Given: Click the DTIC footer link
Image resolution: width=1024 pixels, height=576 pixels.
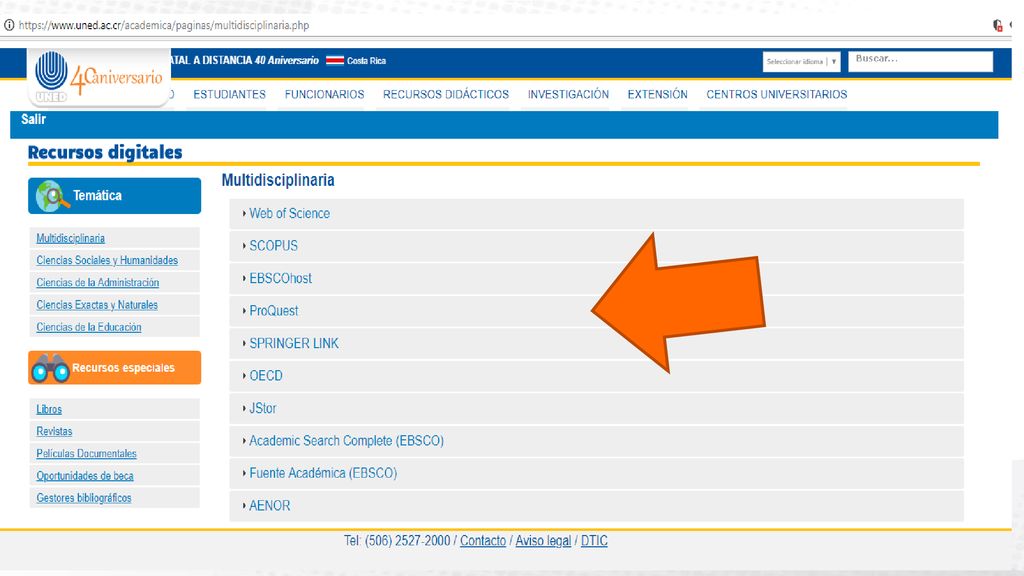Looking at the screenshot, I should click(594, 541).
